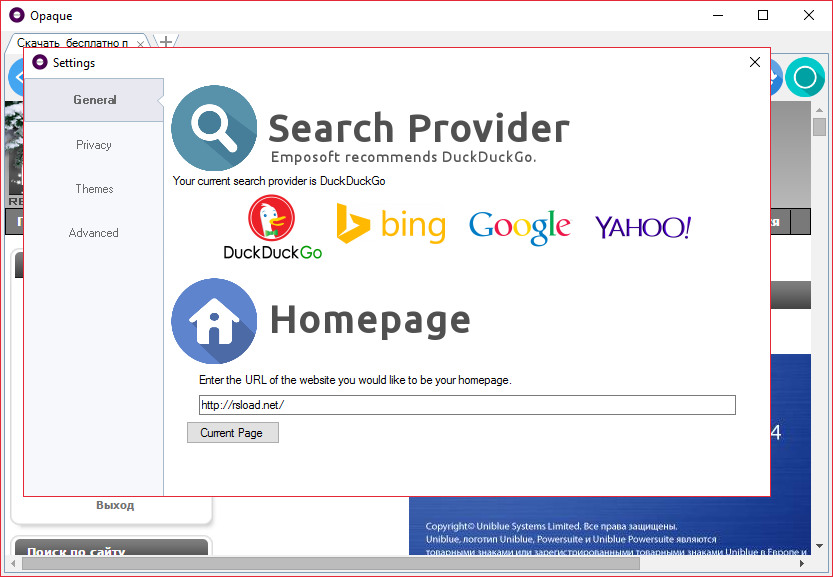Close the Settings dialog
The image size is (833, 577).
point(755,62)
